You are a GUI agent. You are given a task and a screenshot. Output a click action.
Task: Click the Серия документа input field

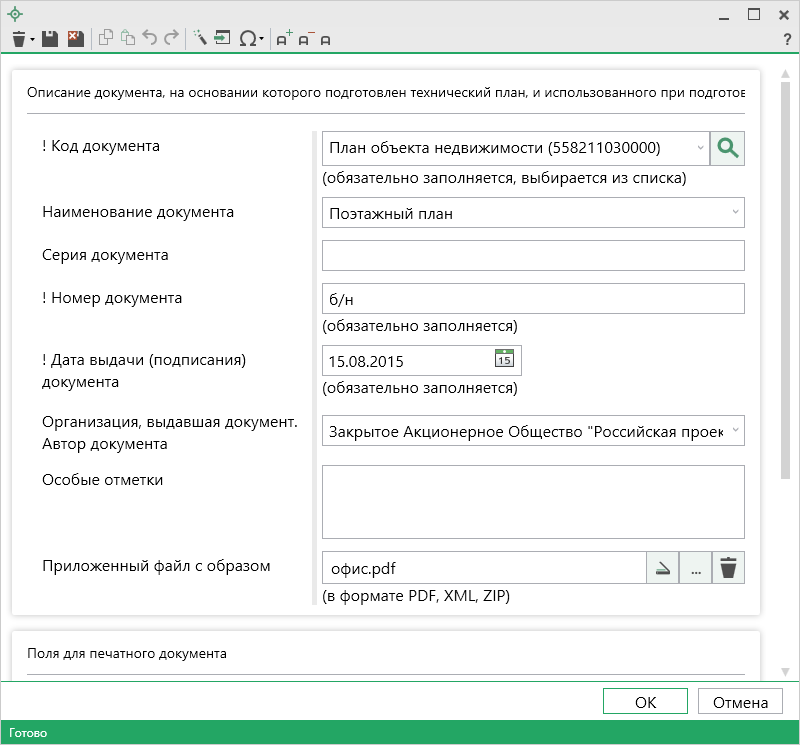click(533, 256)
